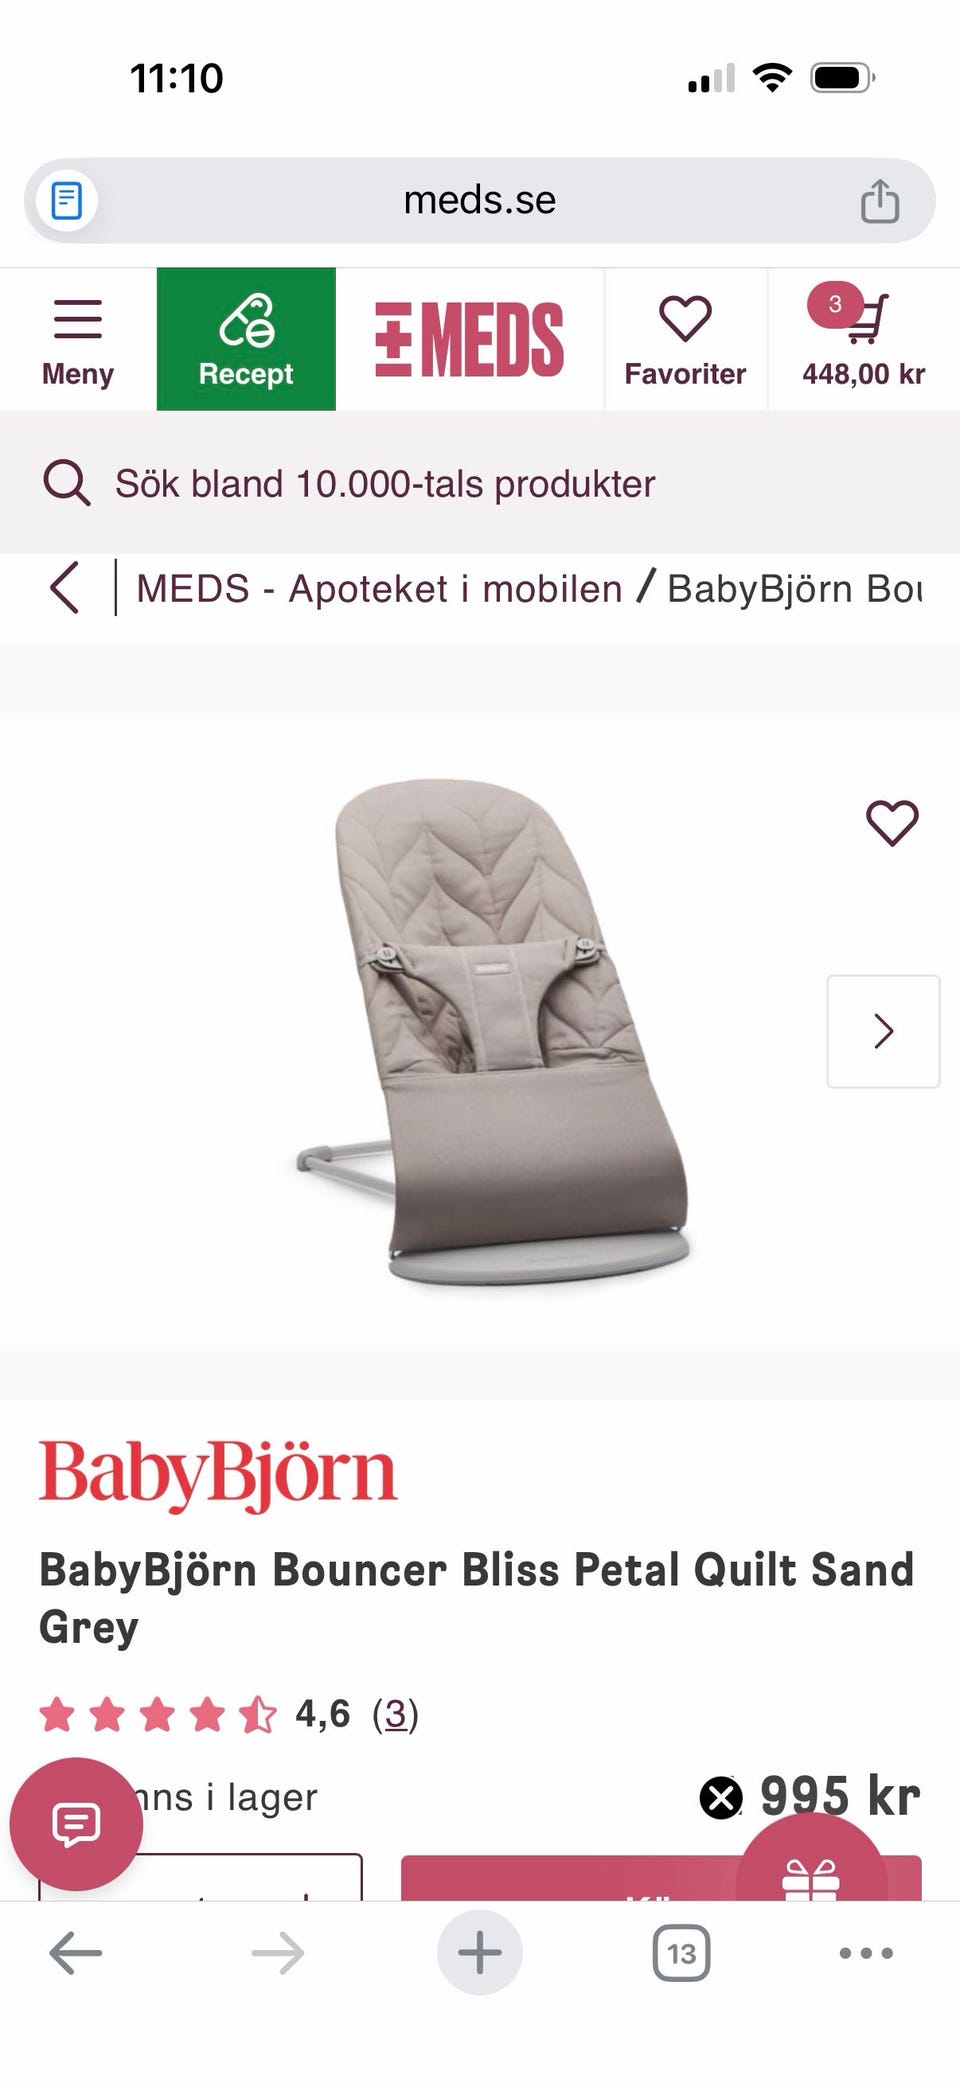Screen dimensions: 960x2087
Task: Open the 3 reviews link
Action: tap(395, 1714)
